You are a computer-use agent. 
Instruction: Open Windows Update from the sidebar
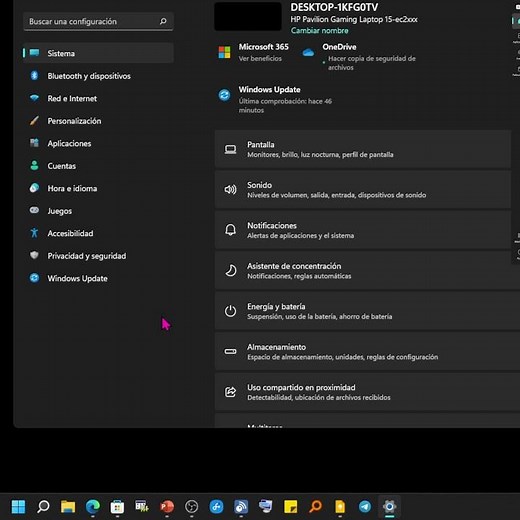(98, 278)
